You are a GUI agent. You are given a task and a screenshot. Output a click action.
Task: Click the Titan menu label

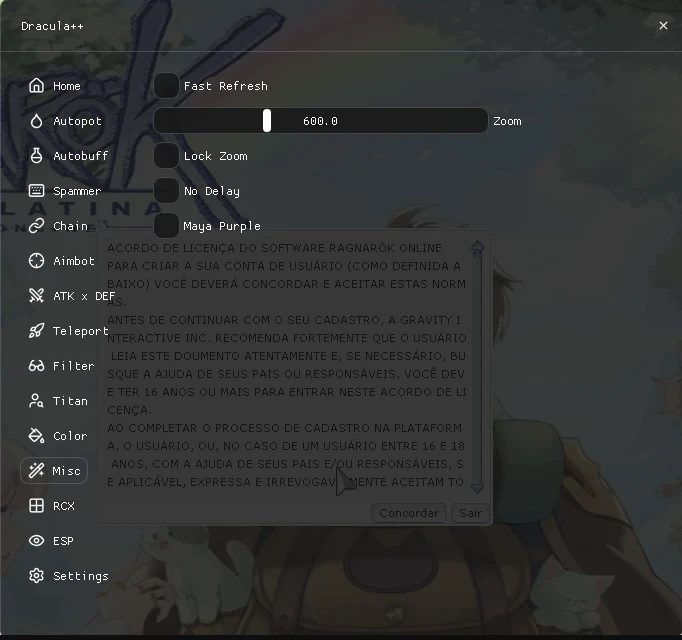[x=70, y=401]
